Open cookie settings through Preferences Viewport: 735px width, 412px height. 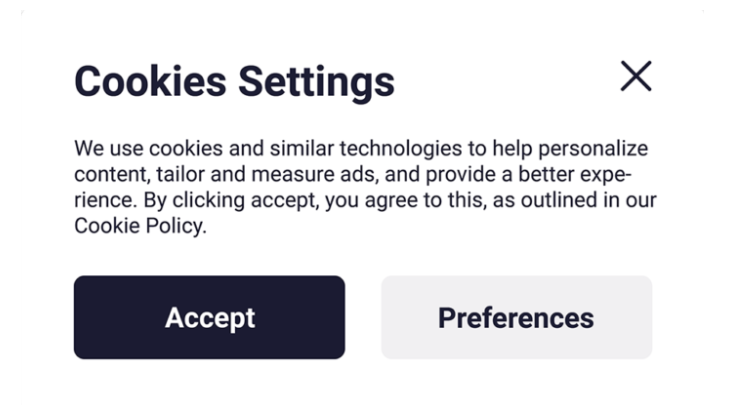pyautogui.click(x=516, y=318)
